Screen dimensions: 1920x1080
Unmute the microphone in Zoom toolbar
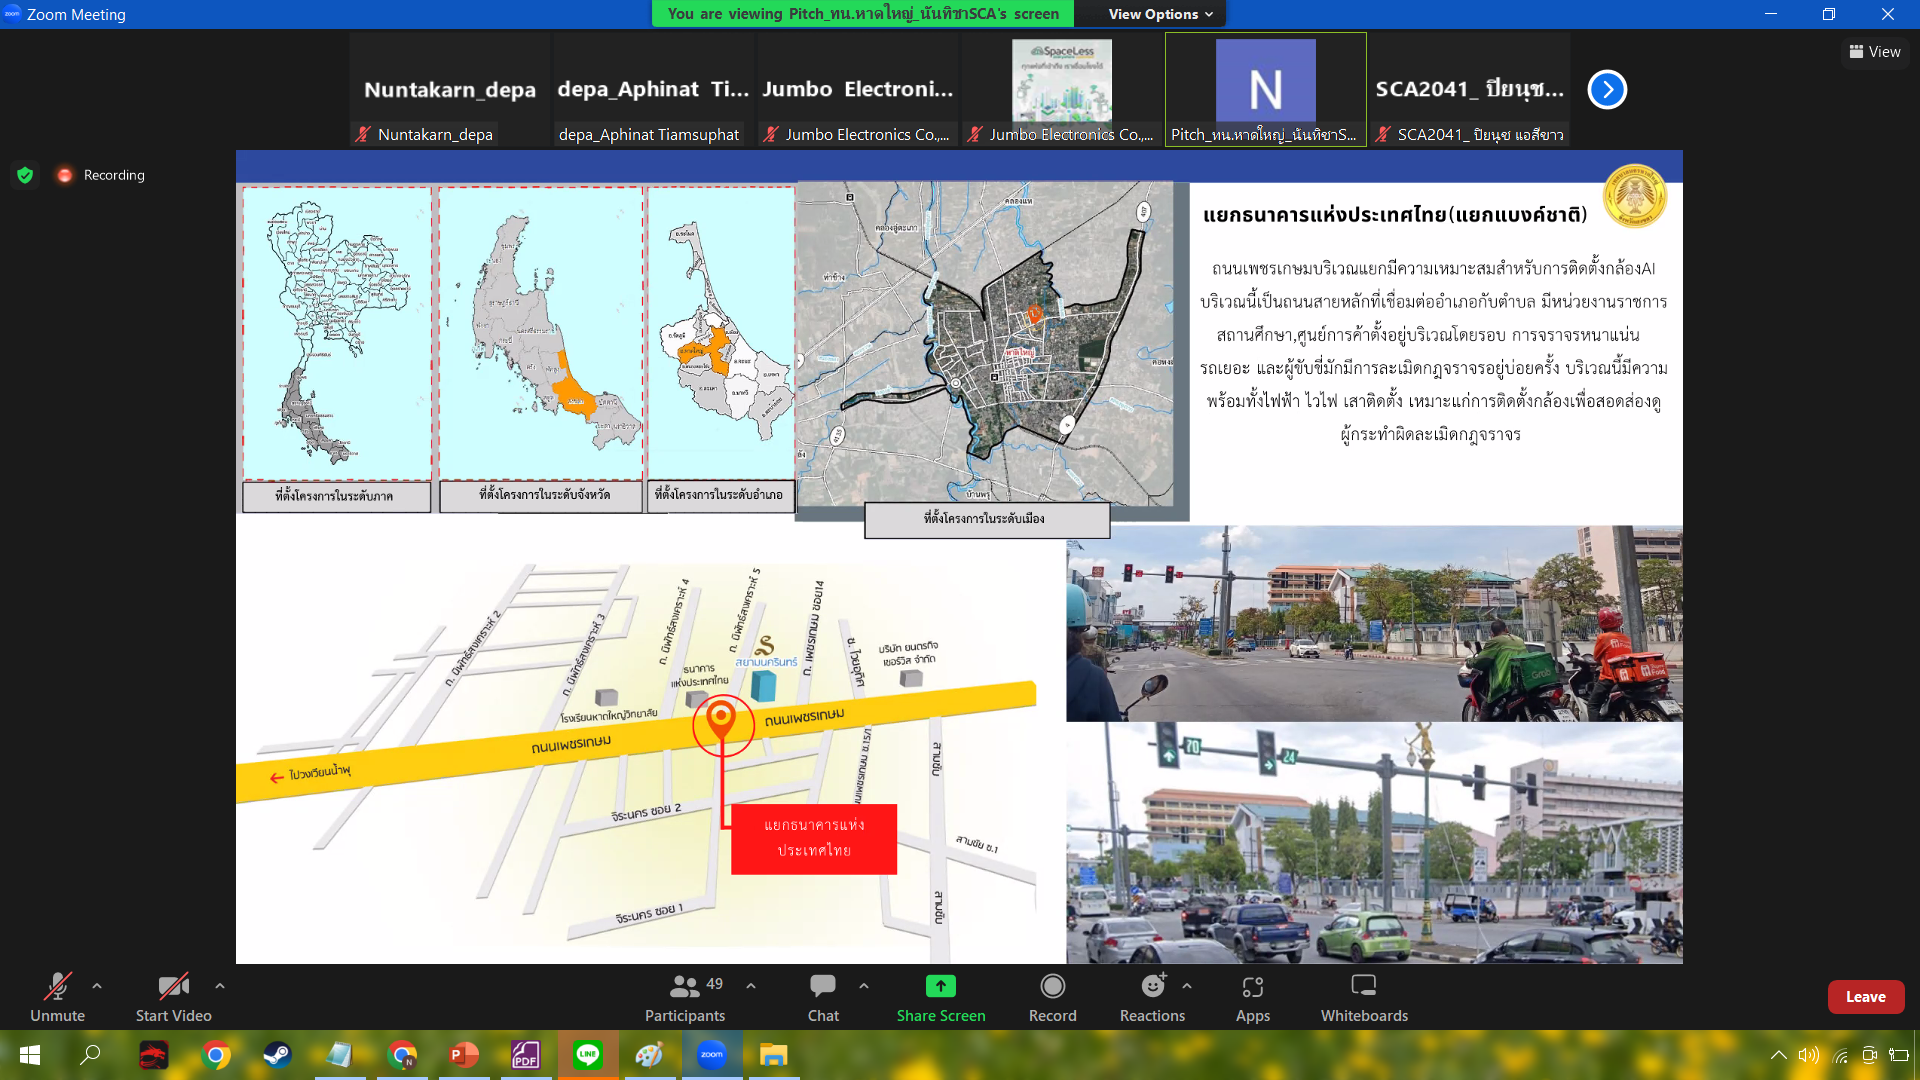click(57, 997)
